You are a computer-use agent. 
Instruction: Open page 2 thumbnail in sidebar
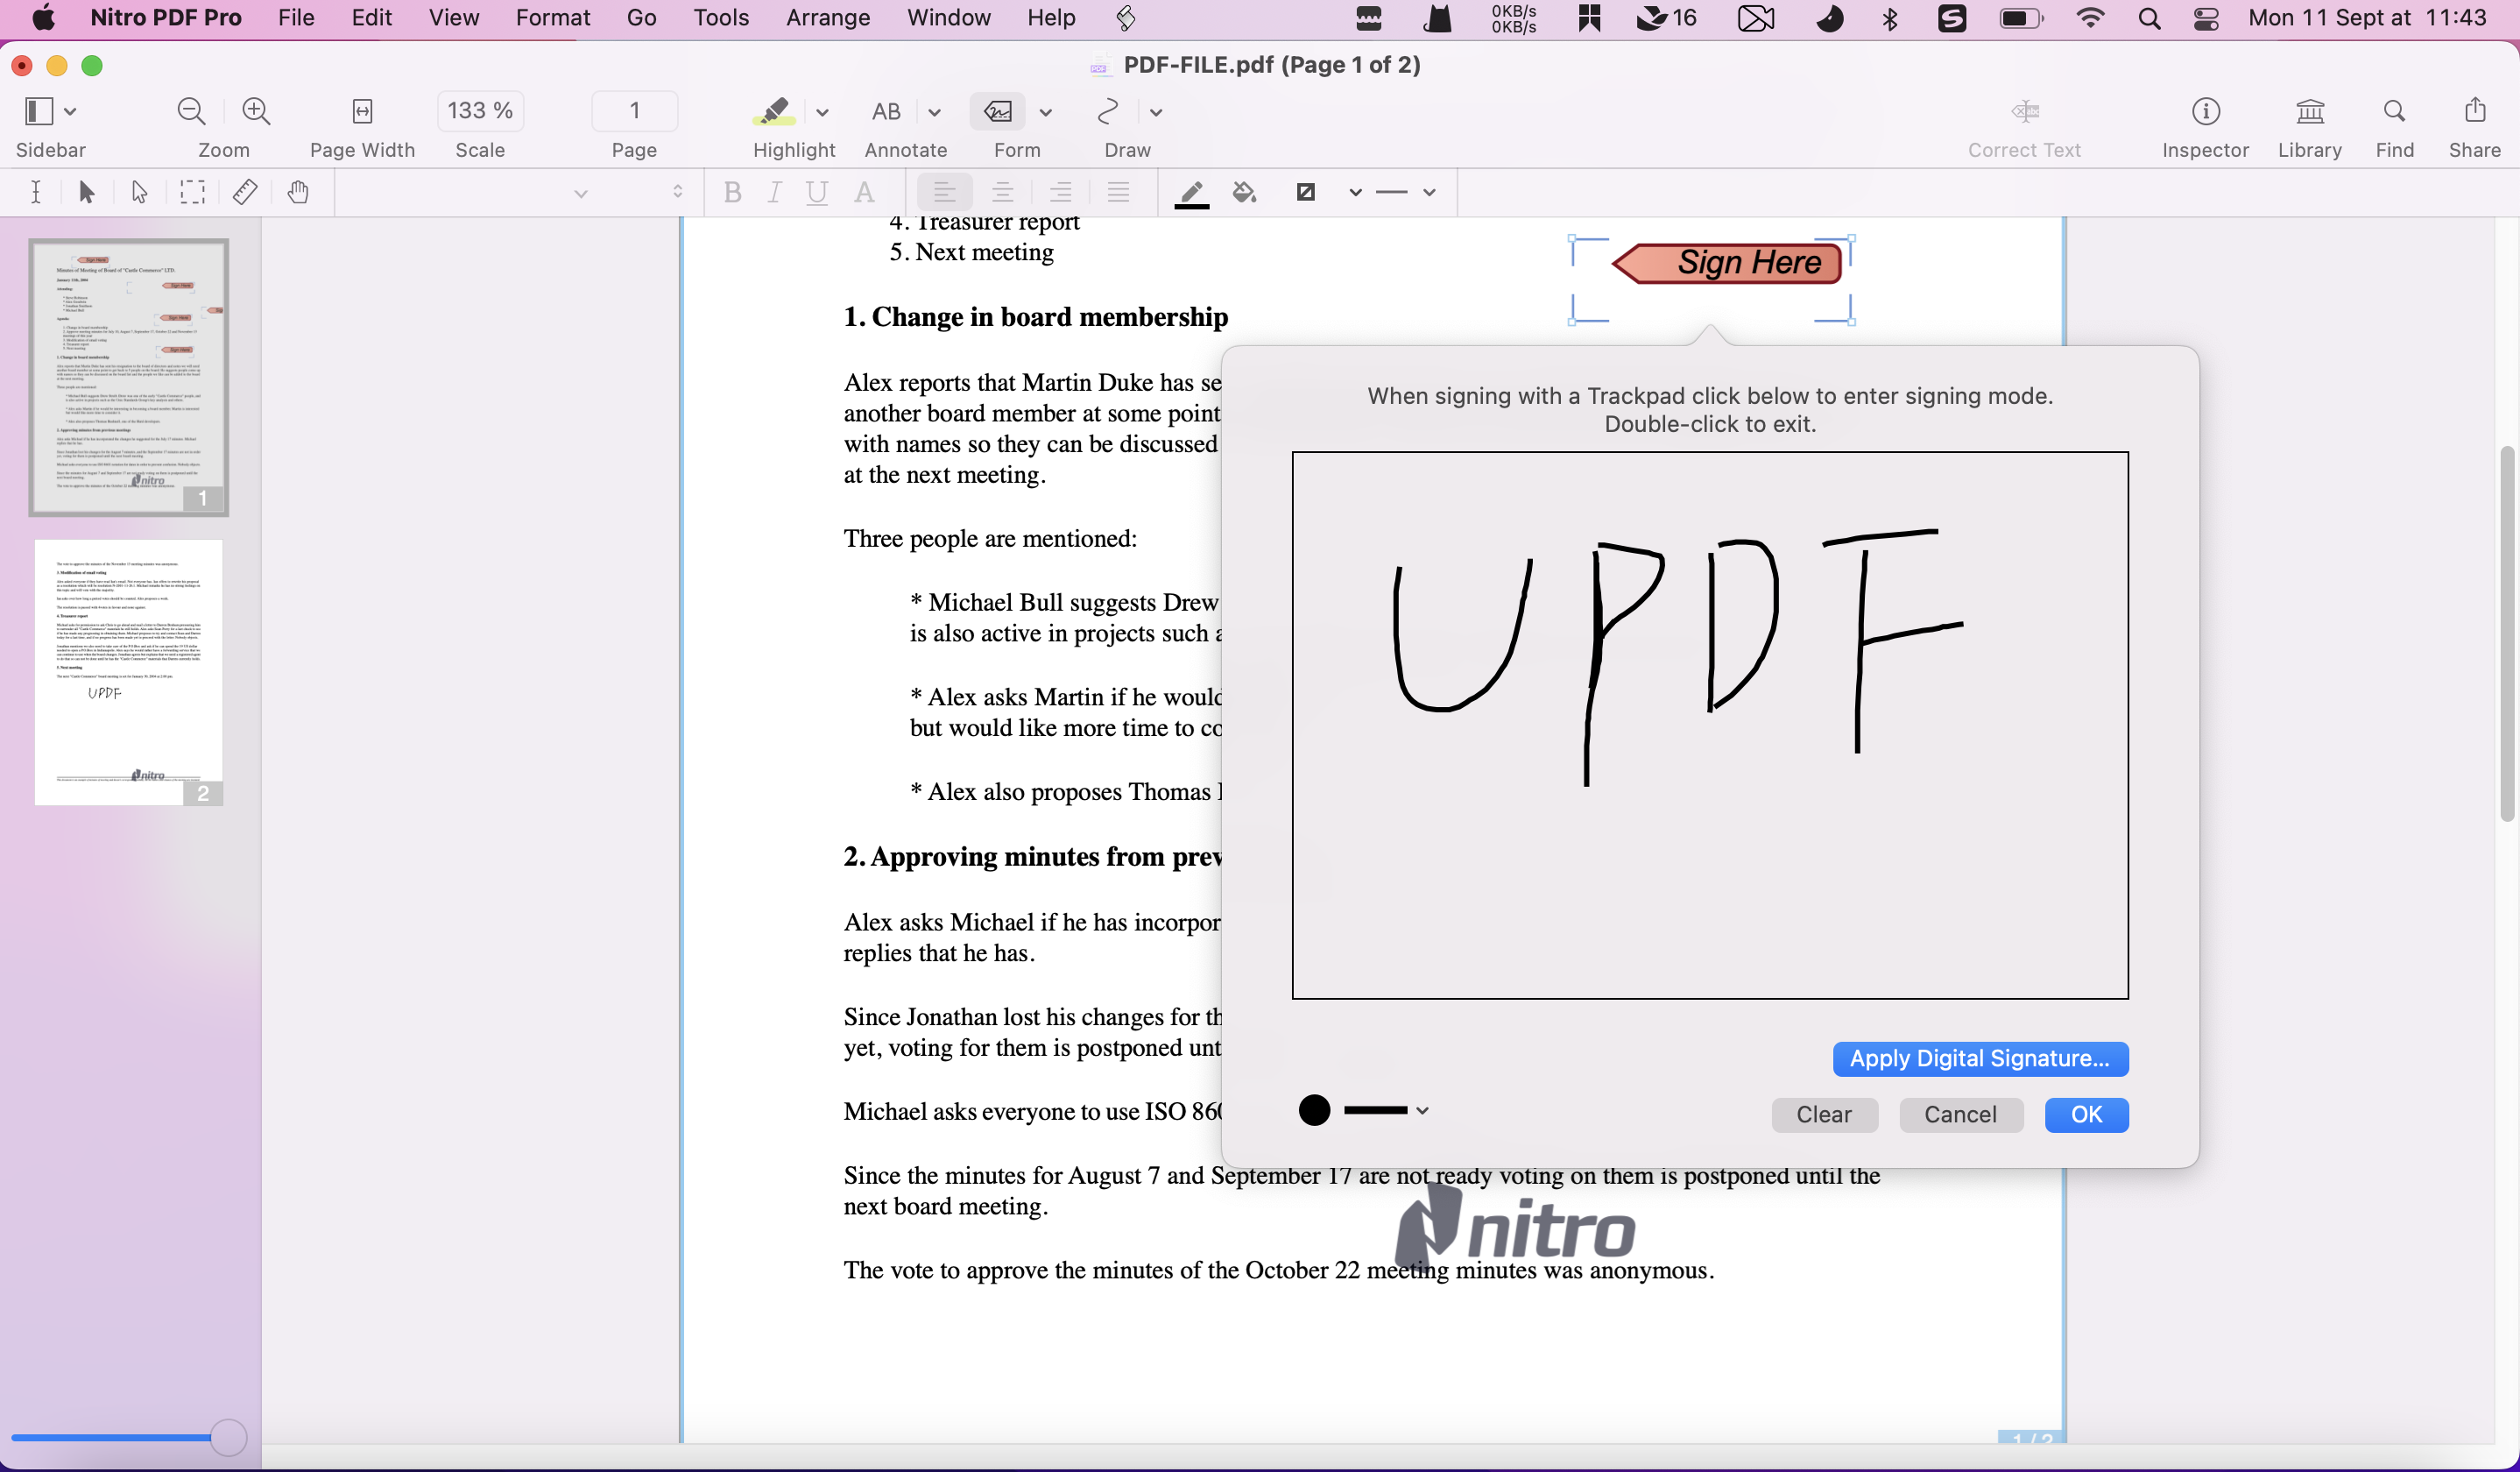[128, 672]
